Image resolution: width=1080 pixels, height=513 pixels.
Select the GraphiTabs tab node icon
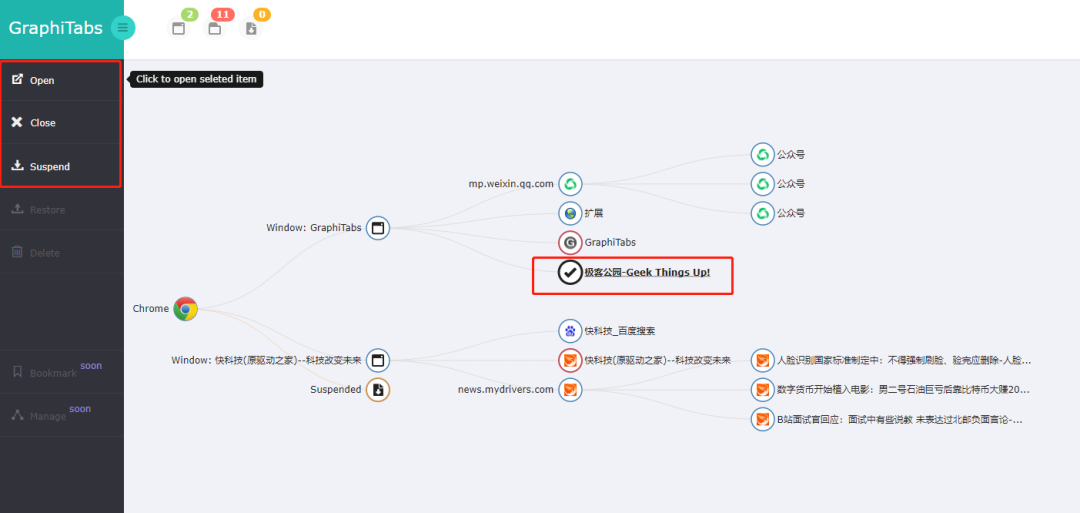(x=570, y=242)
